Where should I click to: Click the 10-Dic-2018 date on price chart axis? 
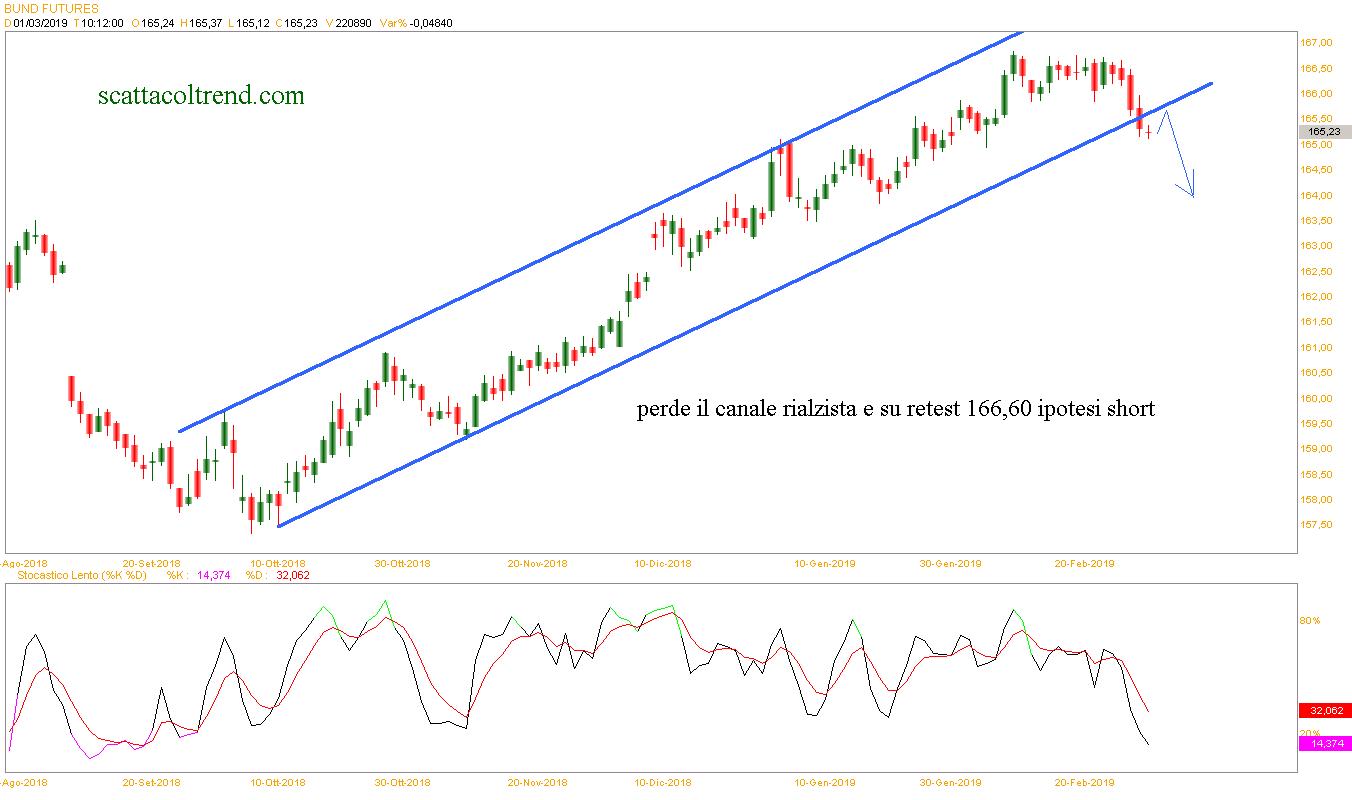point(661,564)
